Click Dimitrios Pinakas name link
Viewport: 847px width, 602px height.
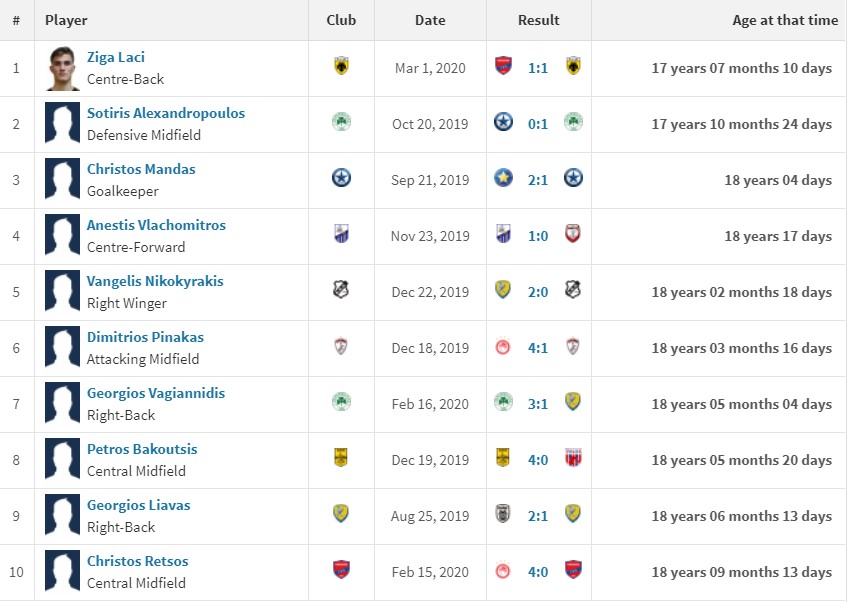click(145, 337)
